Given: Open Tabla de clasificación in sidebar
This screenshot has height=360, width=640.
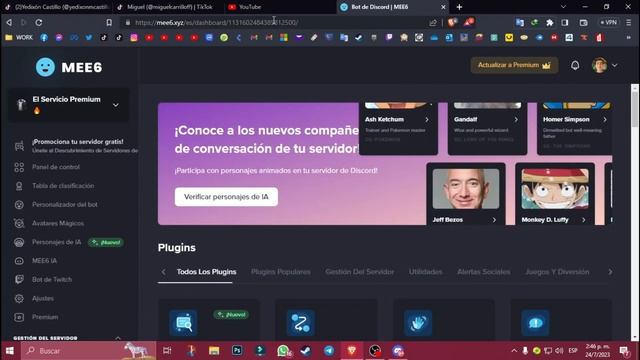Looking at the screenshot, I should coord(63,186).
